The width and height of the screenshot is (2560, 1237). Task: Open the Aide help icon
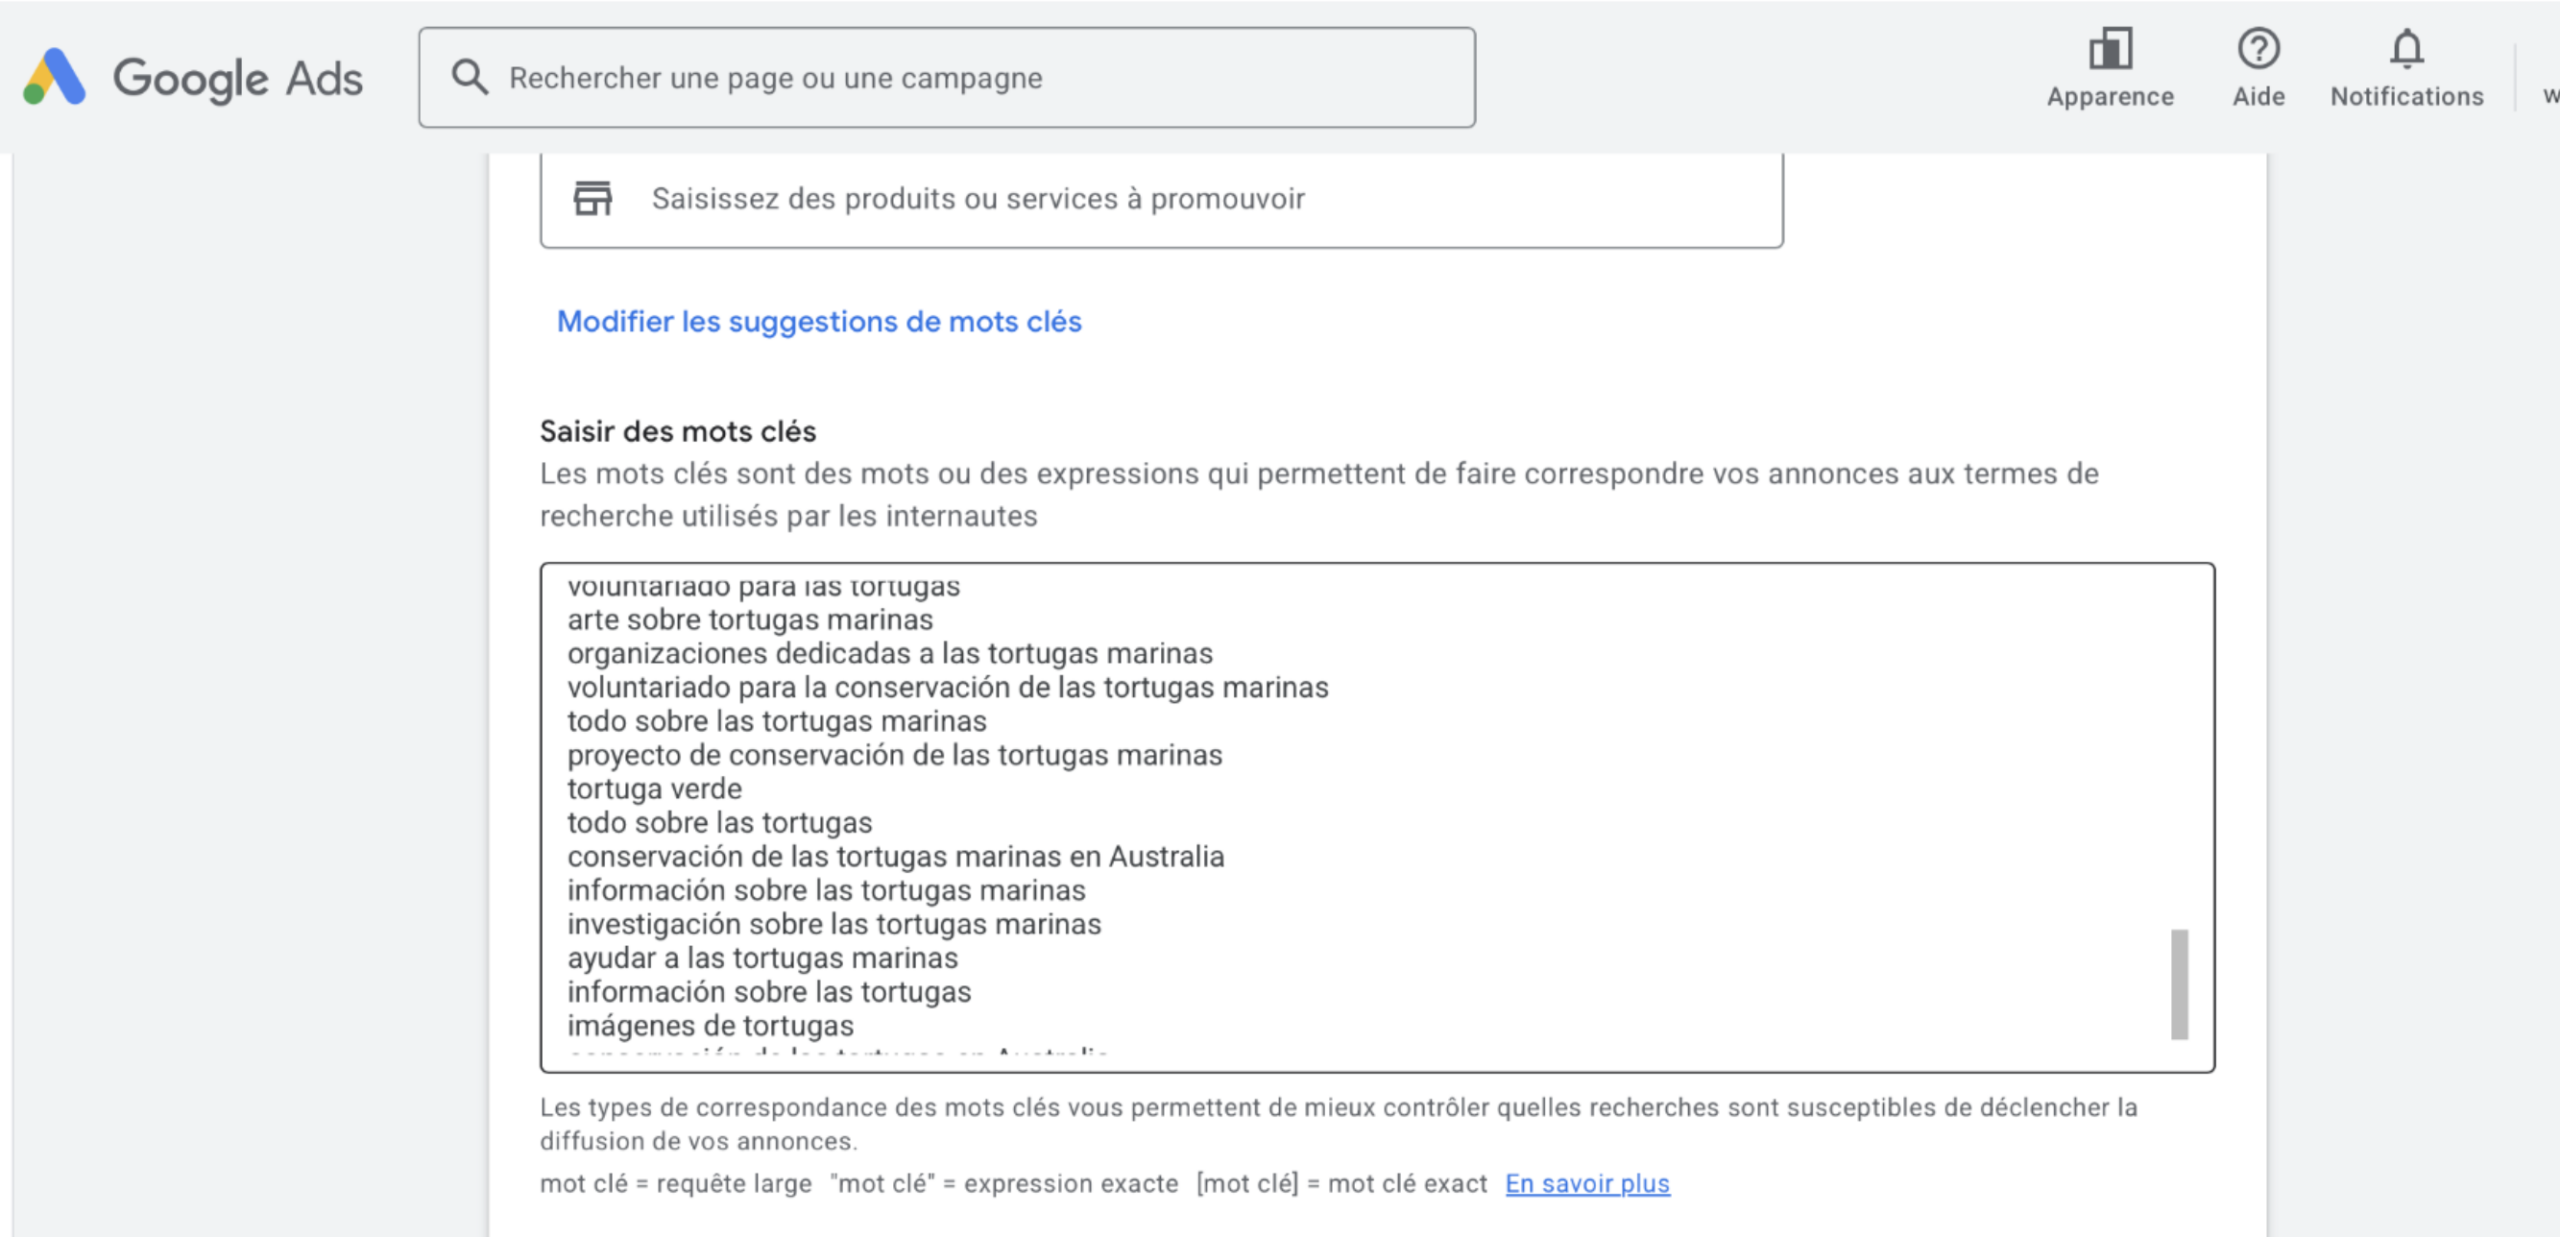(x=2258, y=48)
